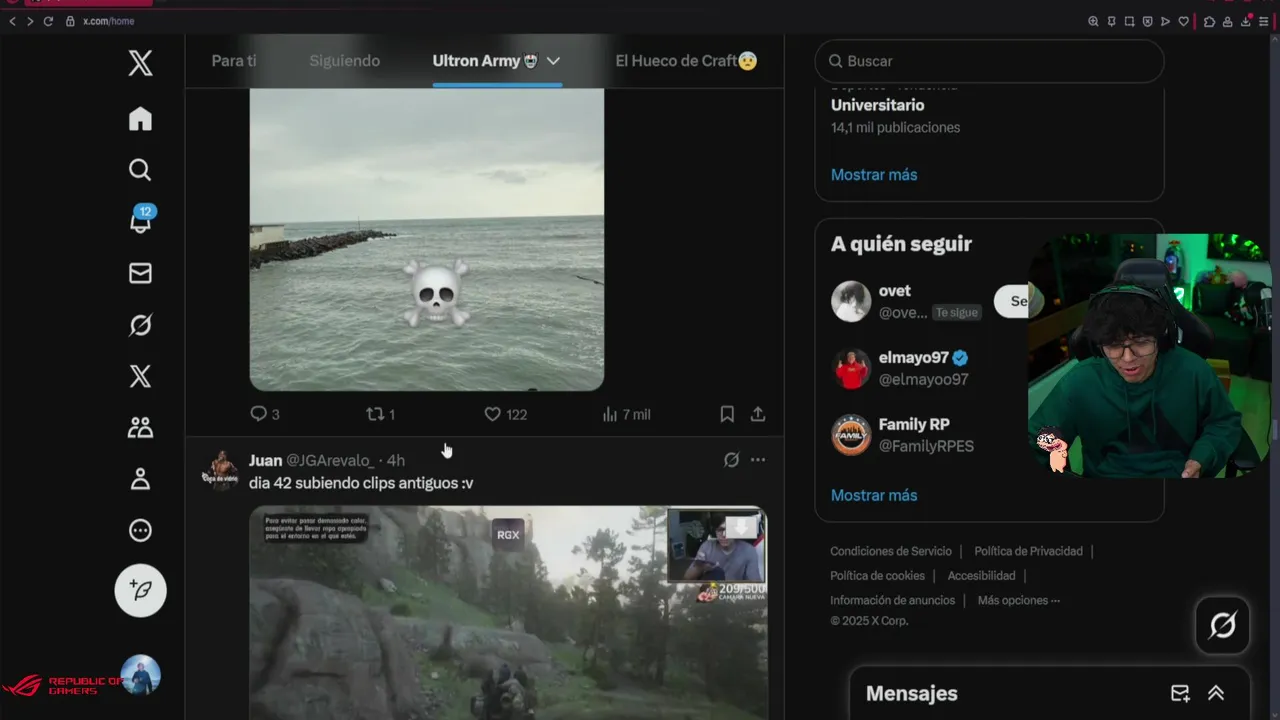Screen dimensions: 1280x720
Task: Open Messages envelope in sidebar
Action: click(x=140, y=273)
